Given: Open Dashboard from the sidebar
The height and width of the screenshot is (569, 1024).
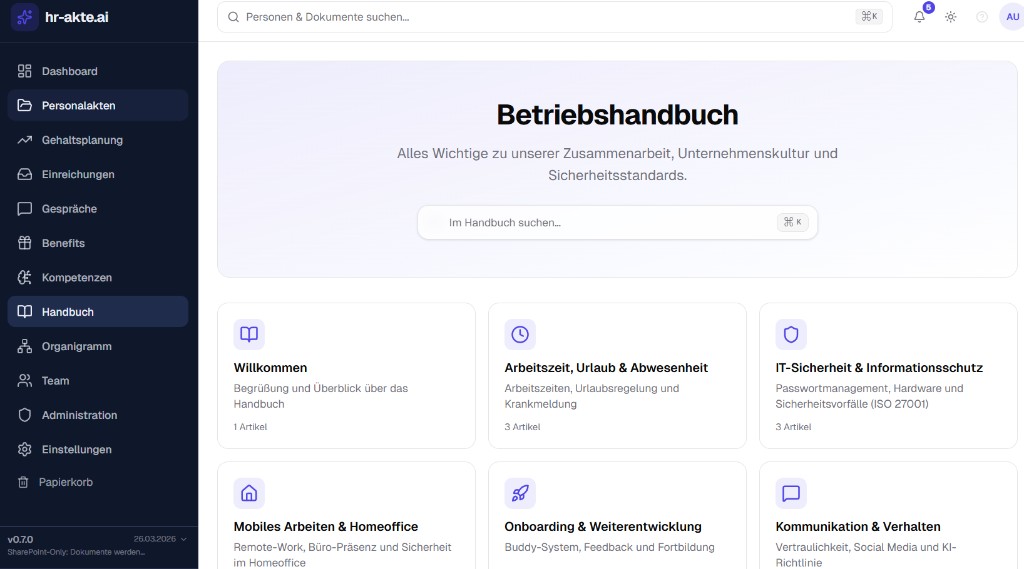Looking at the screenshot, I should 69,71.
